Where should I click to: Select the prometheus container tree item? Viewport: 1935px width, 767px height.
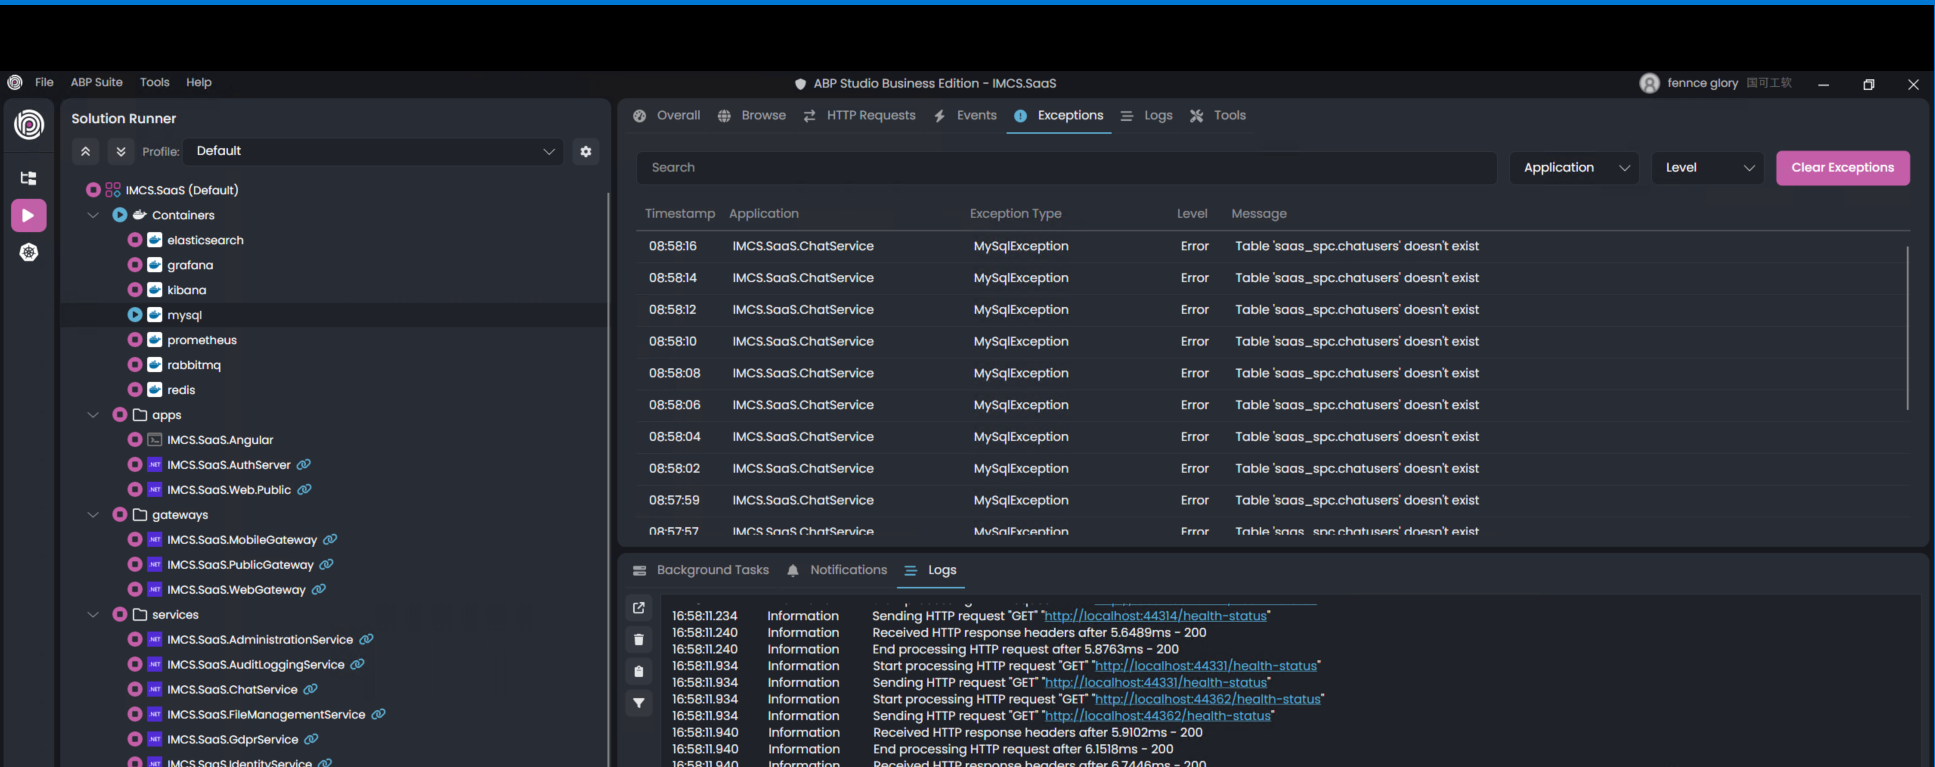(202, 340)
